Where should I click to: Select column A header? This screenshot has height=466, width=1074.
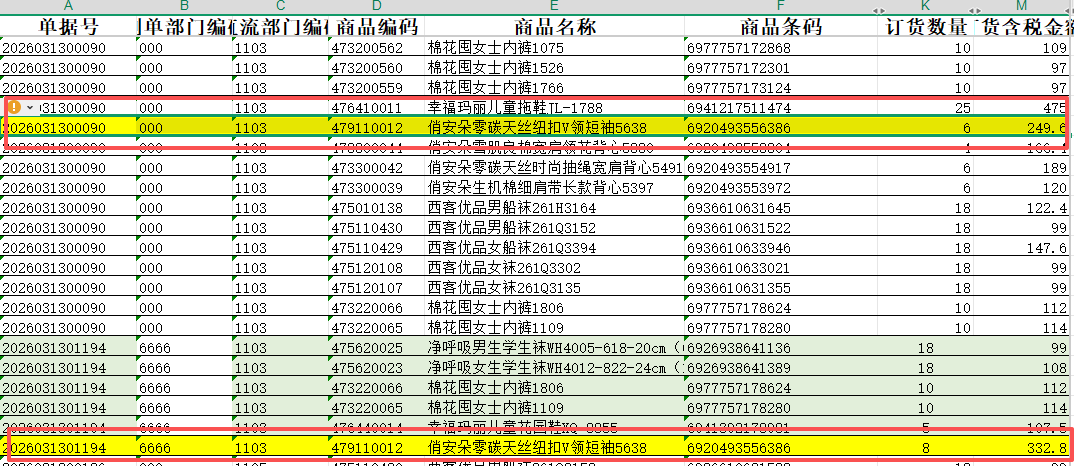68,8
